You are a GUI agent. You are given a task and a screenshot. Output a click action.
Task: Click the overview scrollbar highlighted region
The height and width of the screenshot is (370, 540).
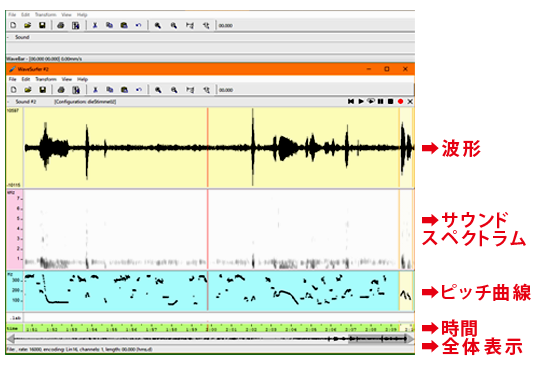377,339
